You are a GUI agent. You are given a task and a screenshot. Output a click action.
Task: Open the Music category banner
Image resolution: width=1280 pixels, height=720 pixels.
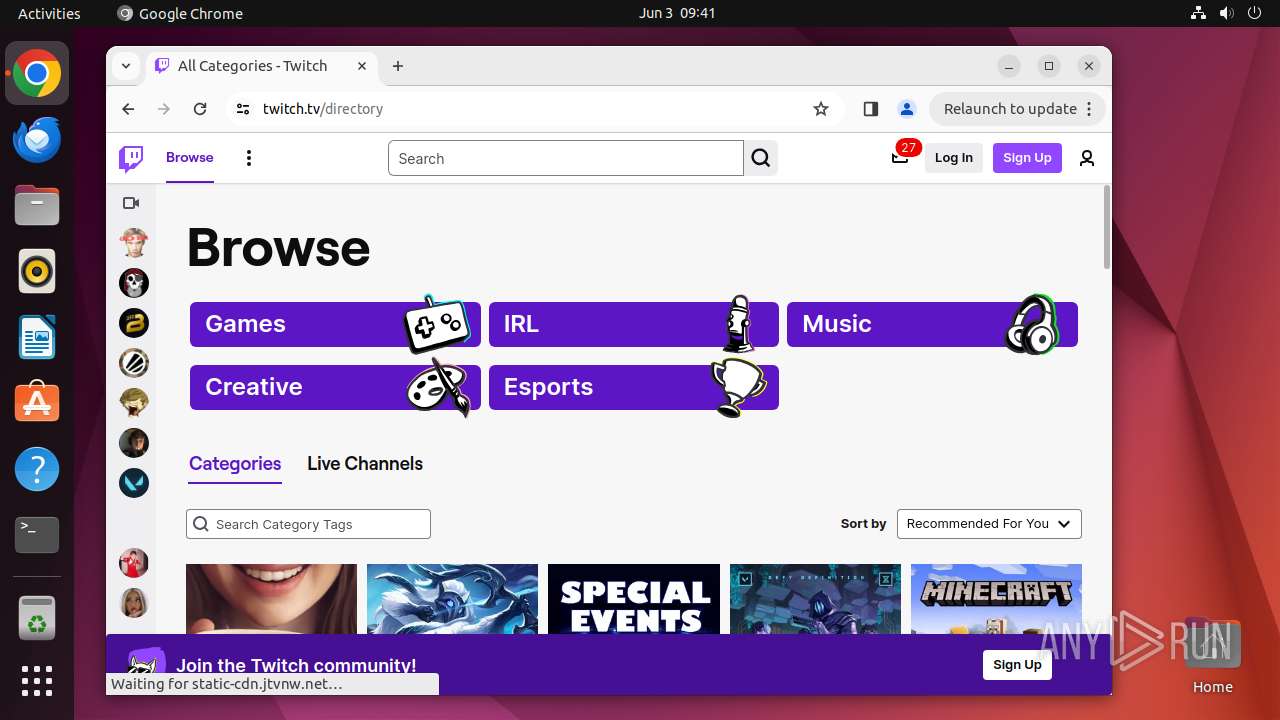tap(932, 324)
